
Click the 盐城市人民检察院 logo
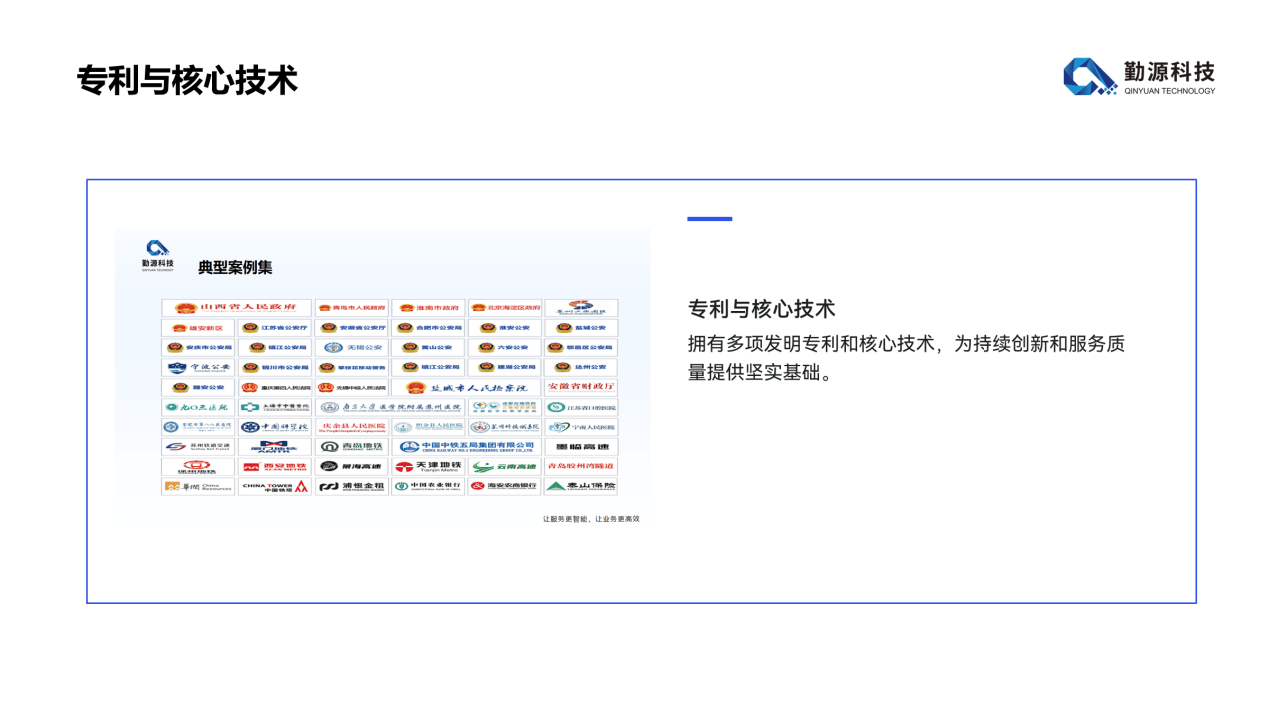click(x=467, y=387)
